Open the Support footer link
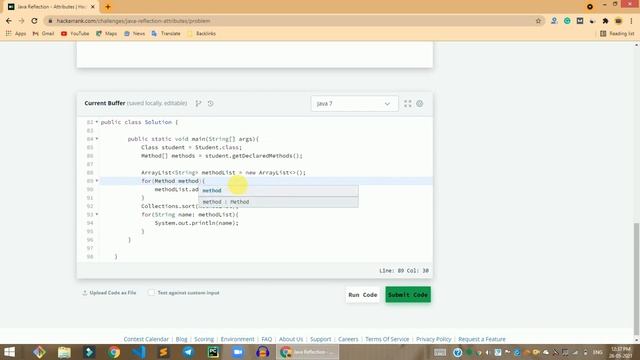Image resolution: width=640 pixels, height=360 pixels. click(x=320, y=339)
